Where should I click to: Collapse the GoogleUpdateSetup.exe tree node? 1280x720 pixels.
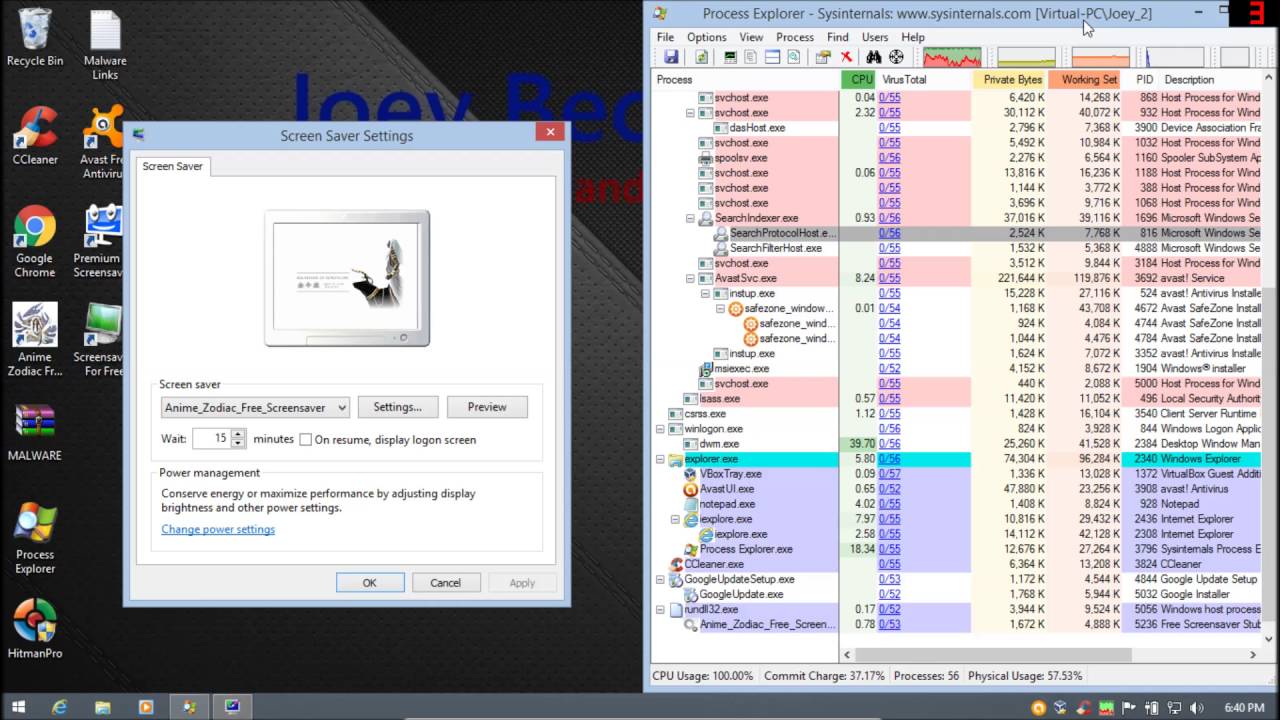(660, 579)
